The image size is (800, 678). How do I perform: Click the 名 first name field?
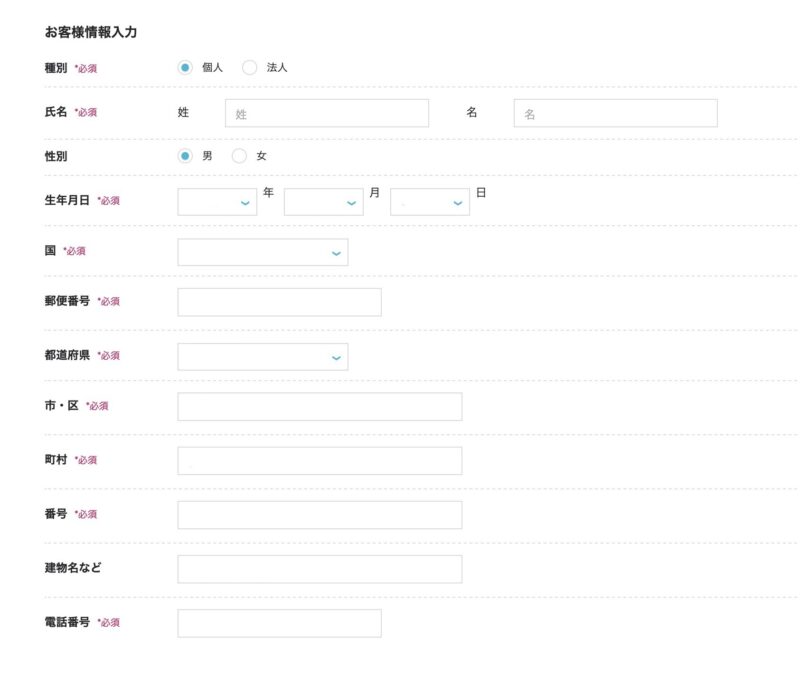615,113
